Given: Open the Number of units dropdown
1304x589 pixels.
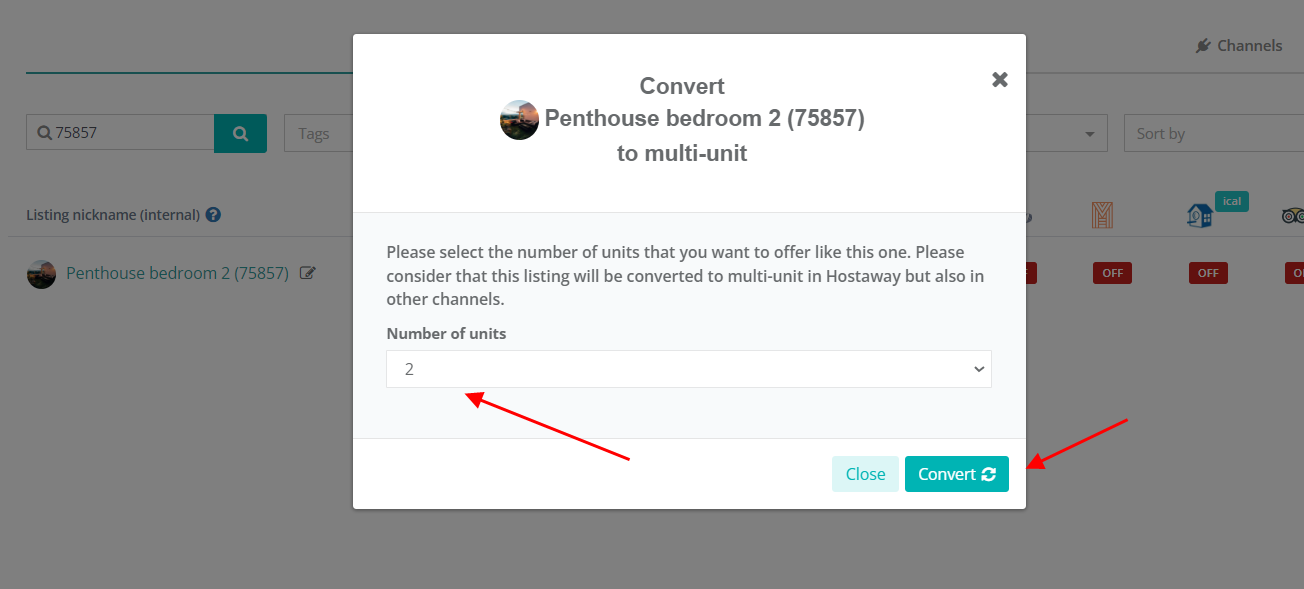Looking at the screenshot, I should click(689, 369).
